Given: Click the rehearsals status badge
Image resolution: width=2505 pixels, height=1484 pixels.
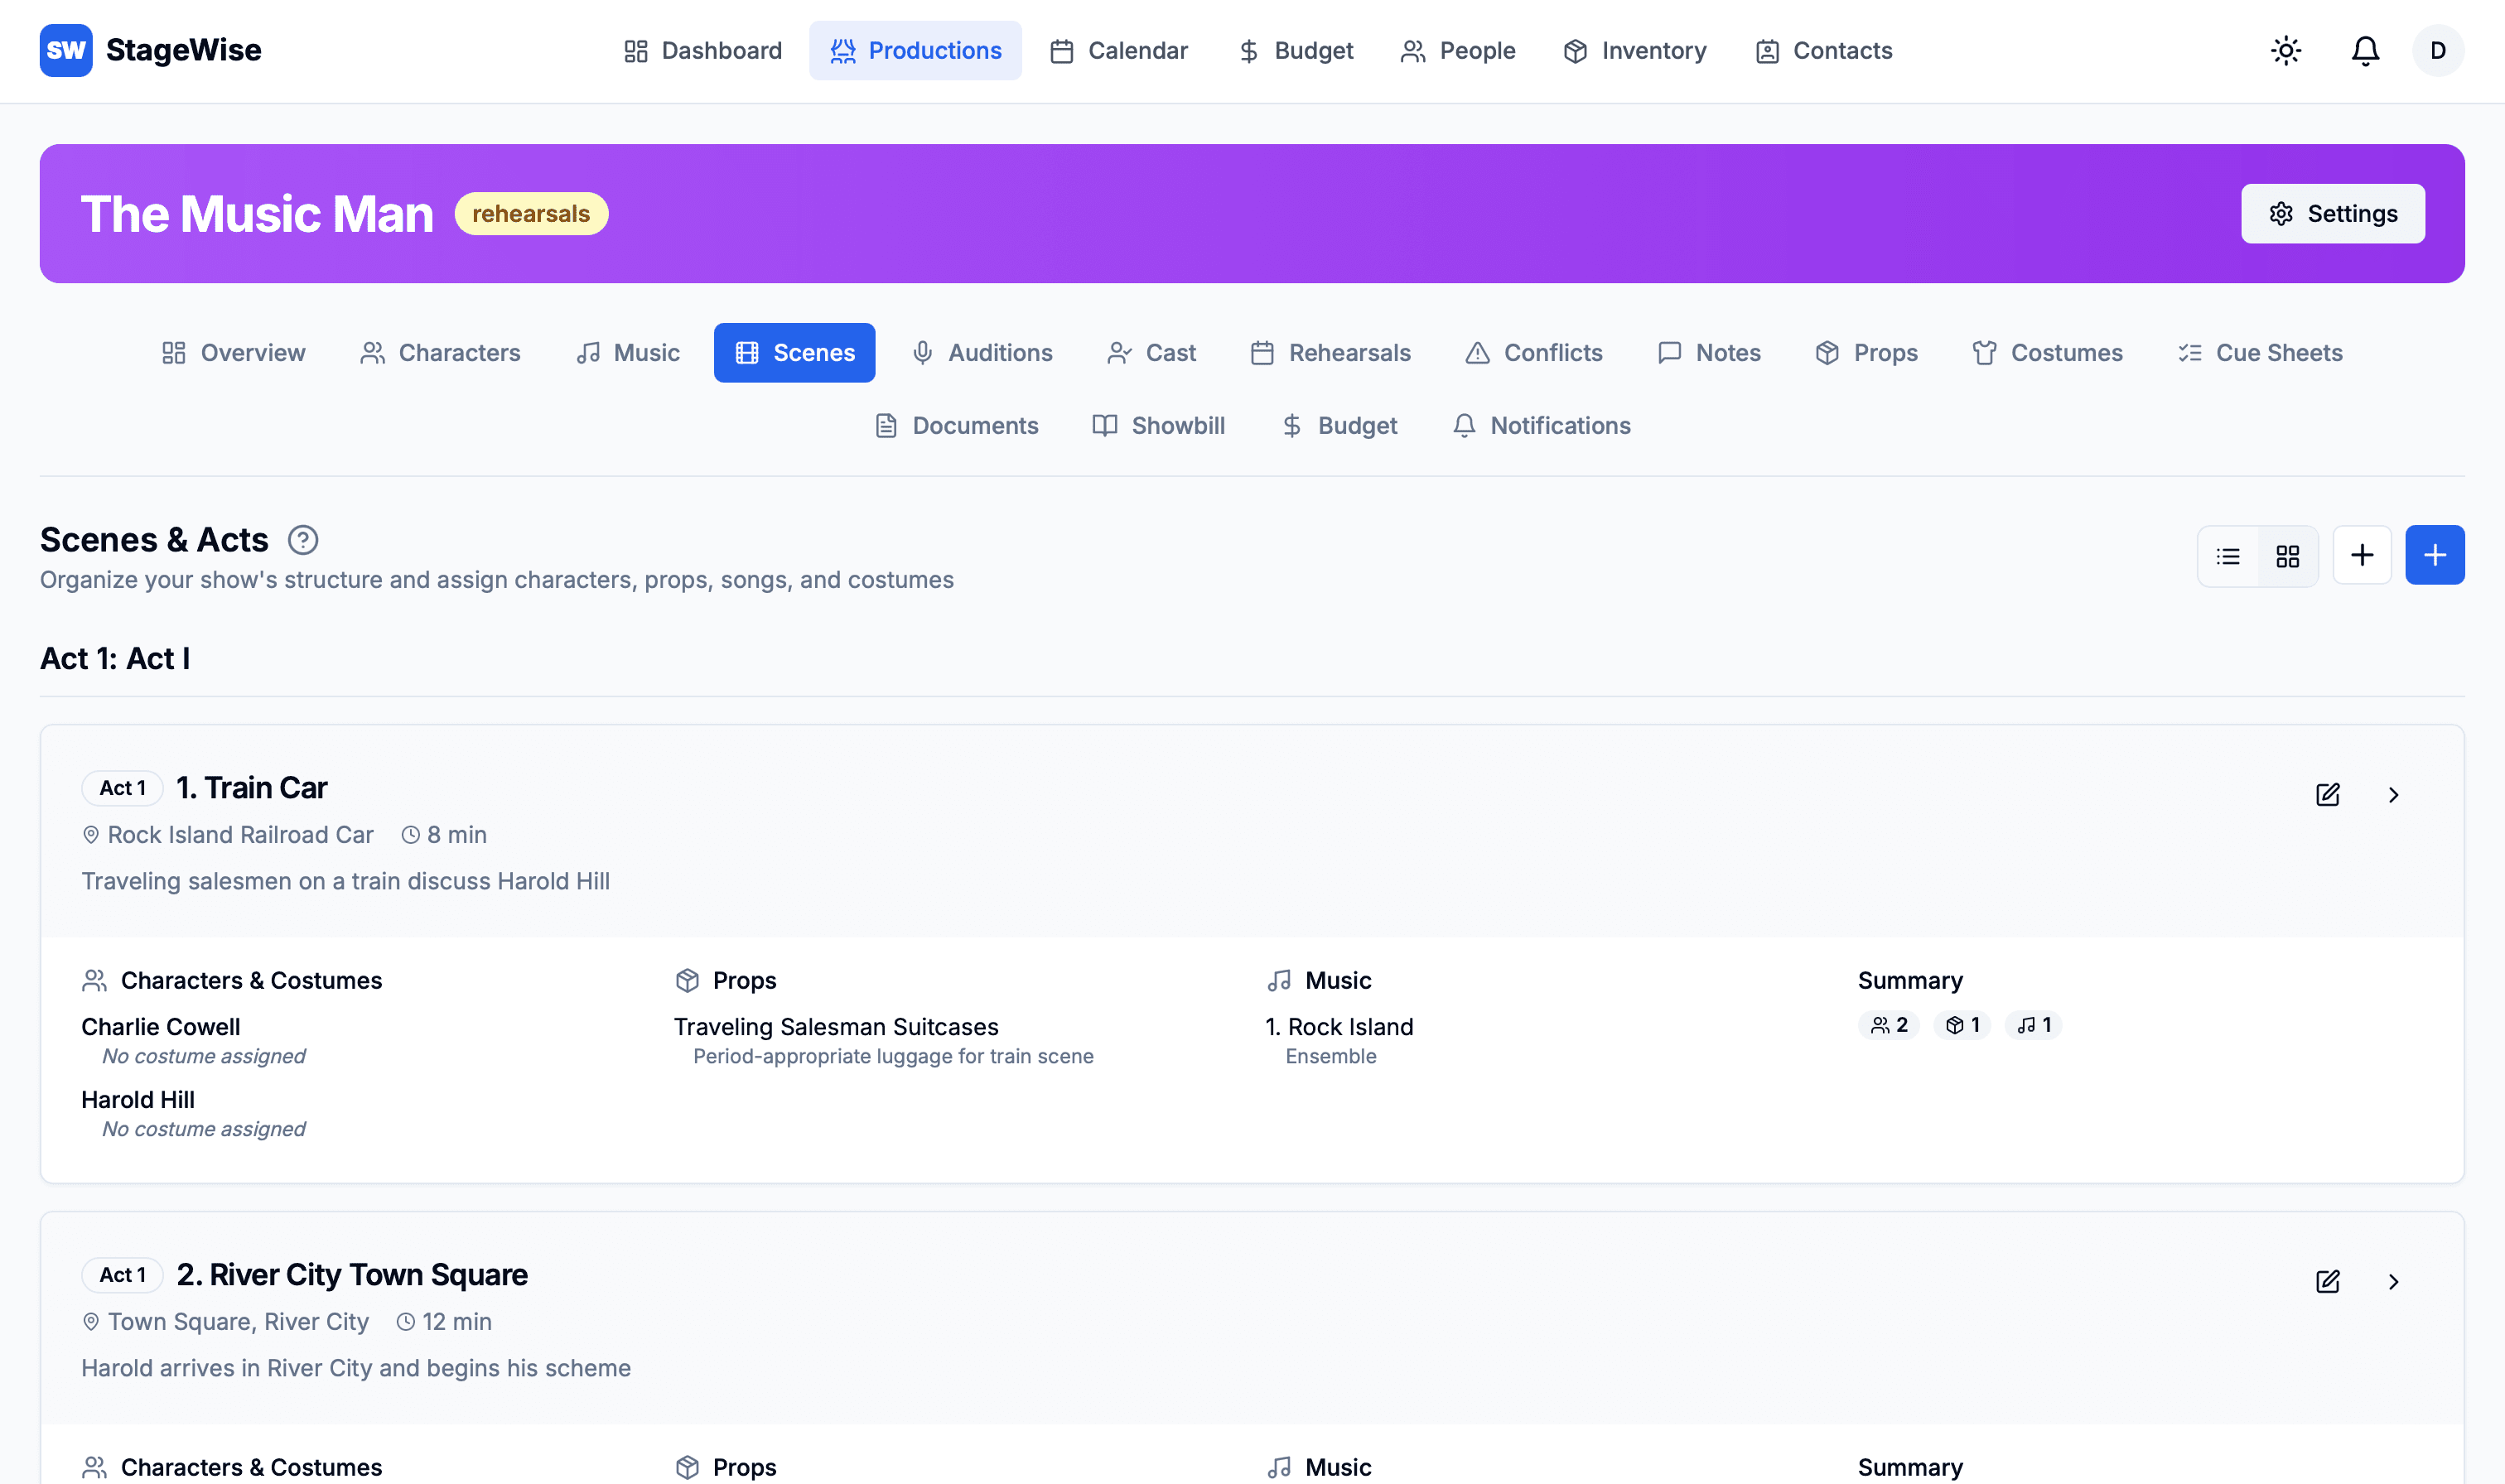Looking at the screenshot, I should pyautogui.click(x=531, y=214).
